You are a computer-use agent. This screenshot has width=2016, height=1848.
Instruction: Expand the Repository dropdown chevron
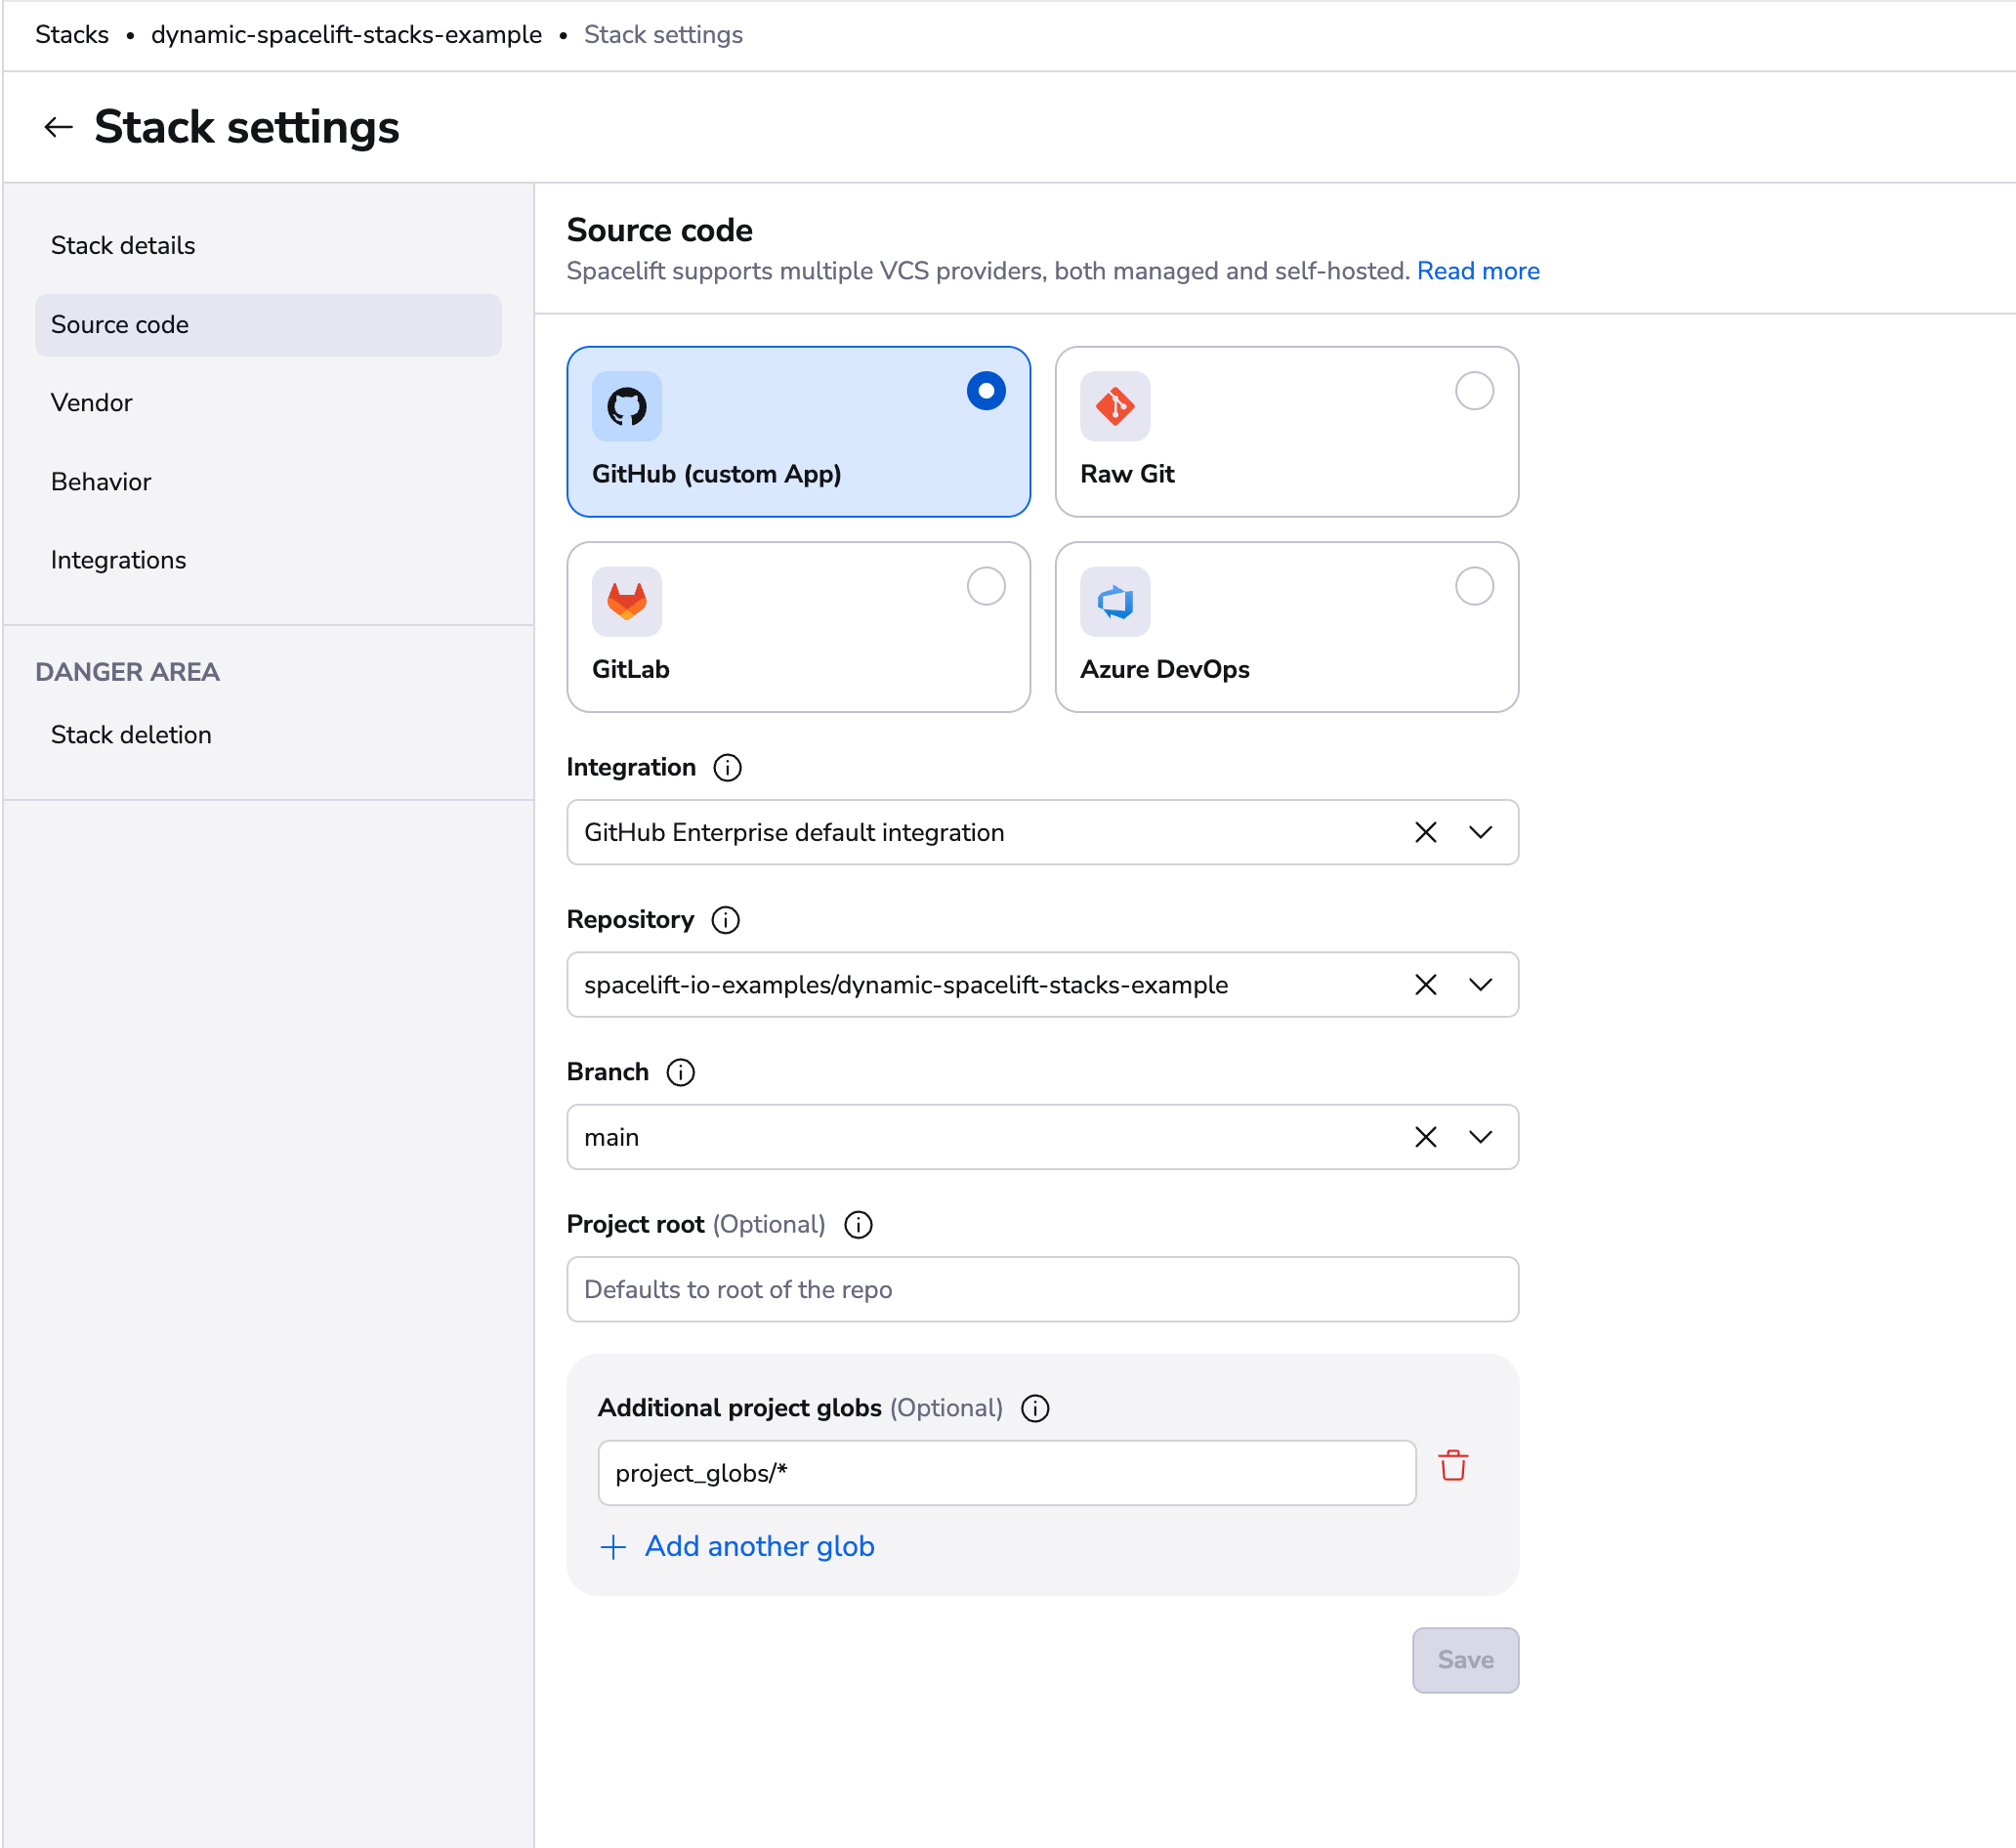(1480, 985)
